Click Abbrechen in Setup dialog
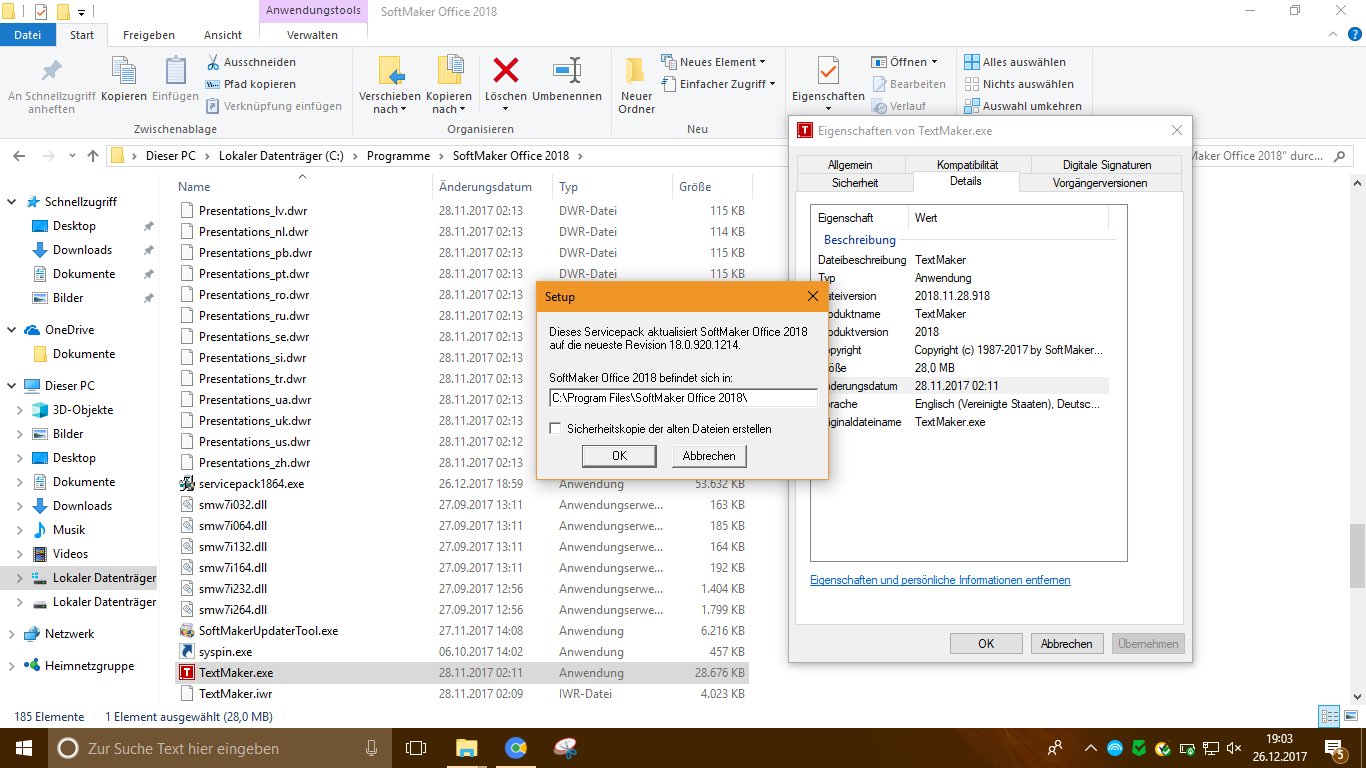The height and width of the screenshot is (768, 1366). (x=709, y=456)
